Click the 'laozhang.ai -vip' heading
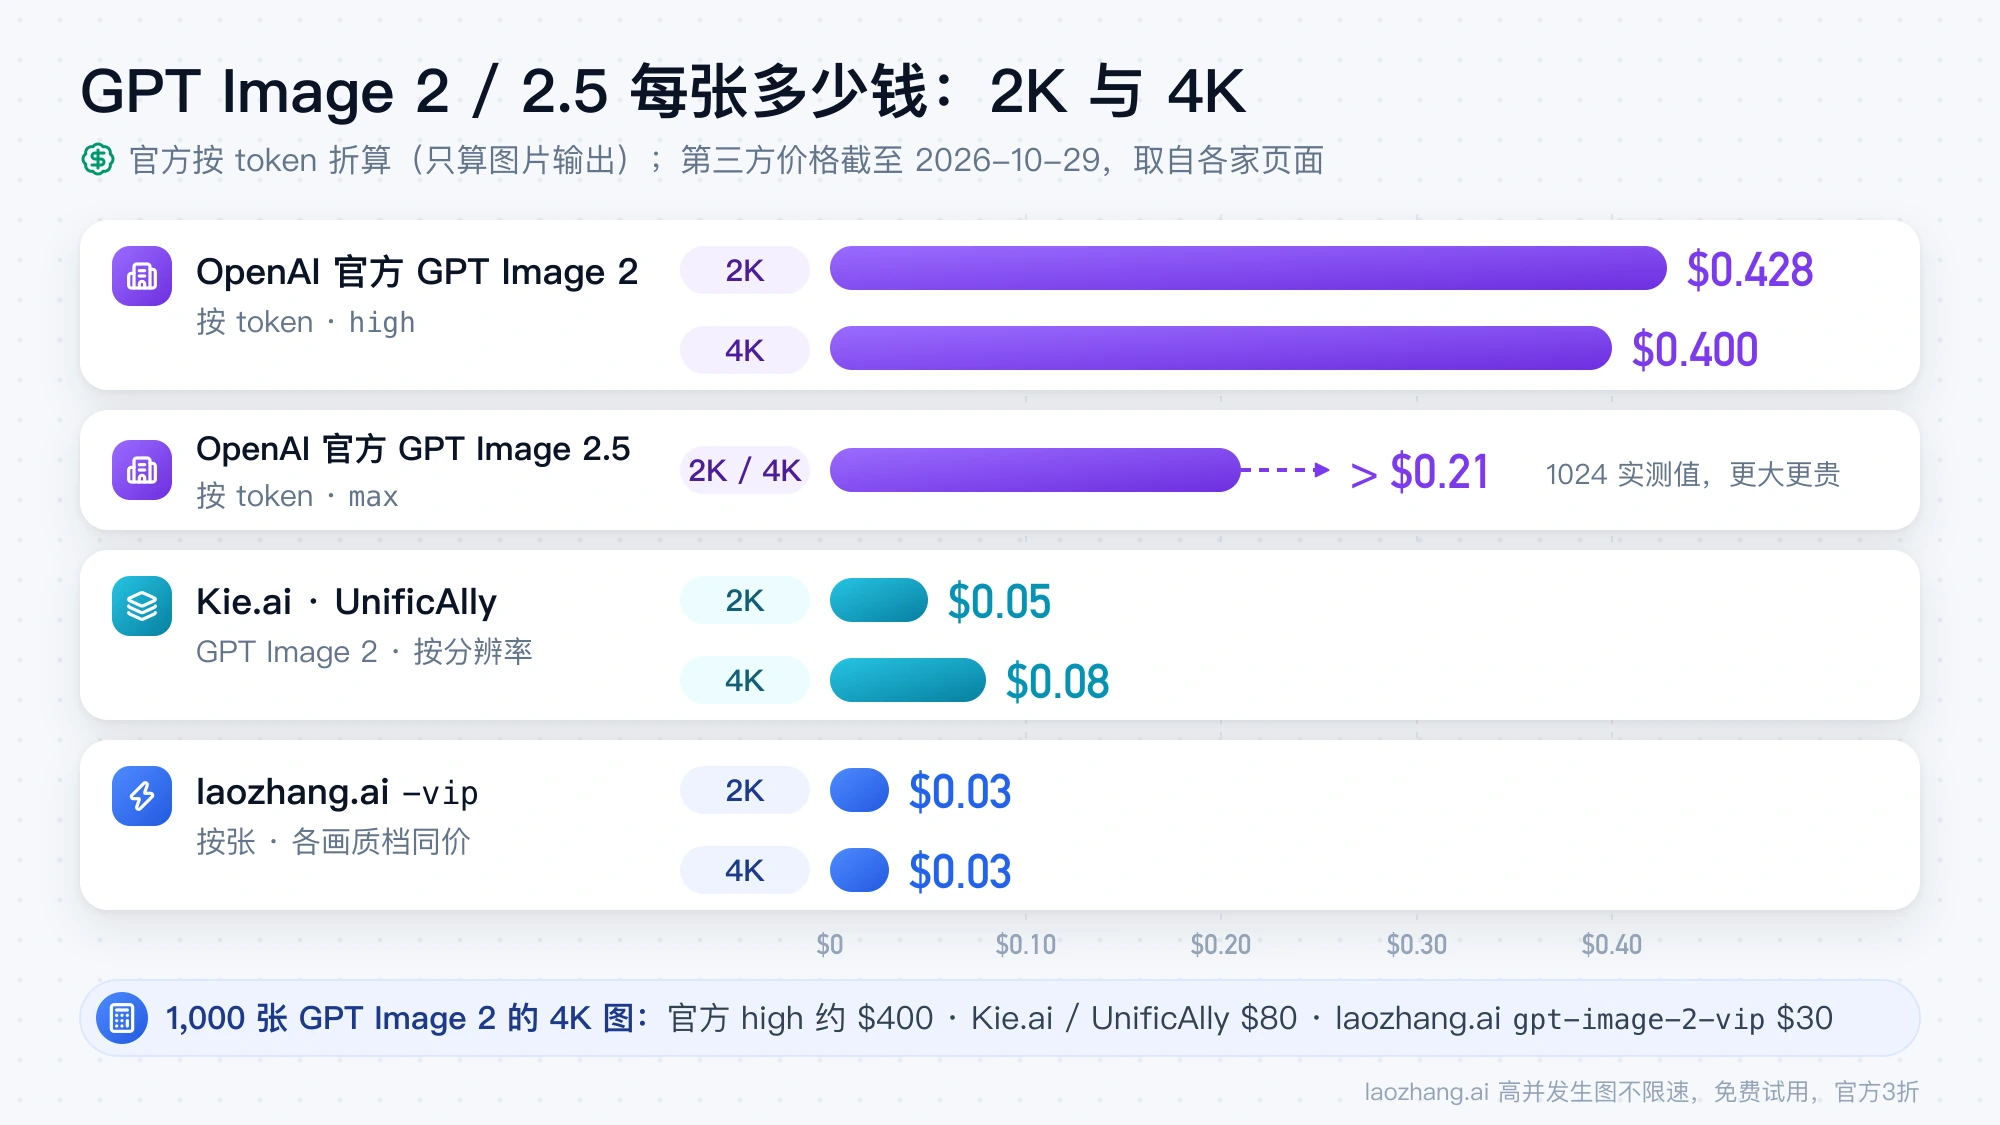Image resolution: width=2000 pixels, height=1125 pixels. click(337, 792)
